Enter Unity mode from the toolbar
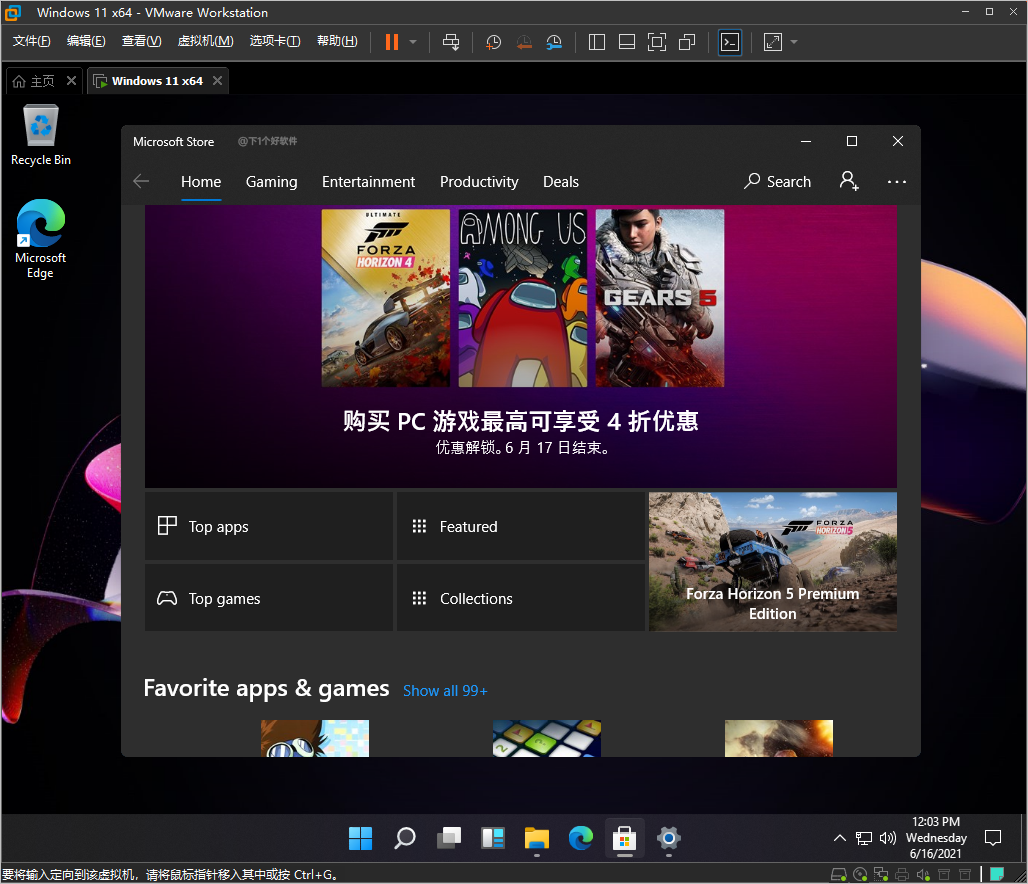The width and height of the screenshot is (1028, 884). [x=686, y=42]
